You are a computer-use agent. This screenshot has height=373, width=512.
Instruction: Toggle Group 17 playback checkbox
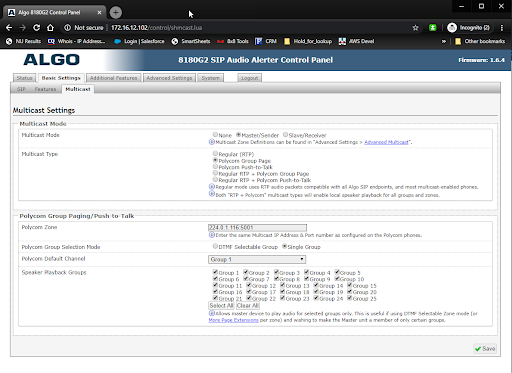(x=249, y=291)
